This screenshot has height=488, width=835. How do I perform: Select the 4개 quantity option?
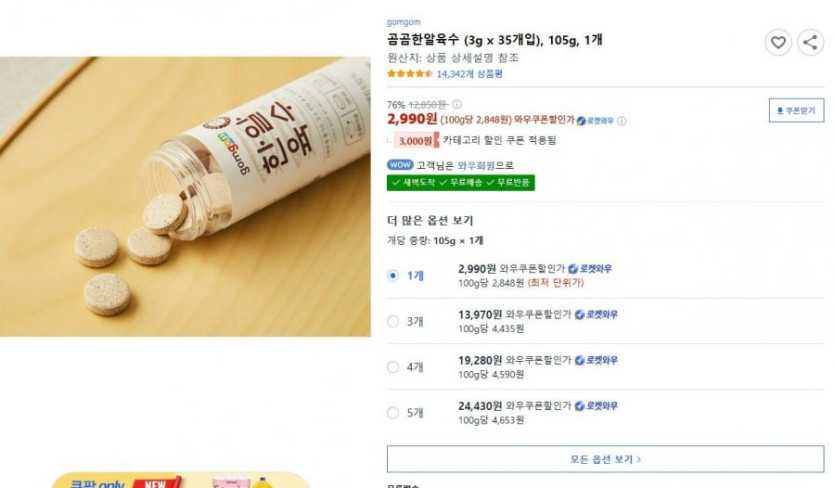point(393,367)
